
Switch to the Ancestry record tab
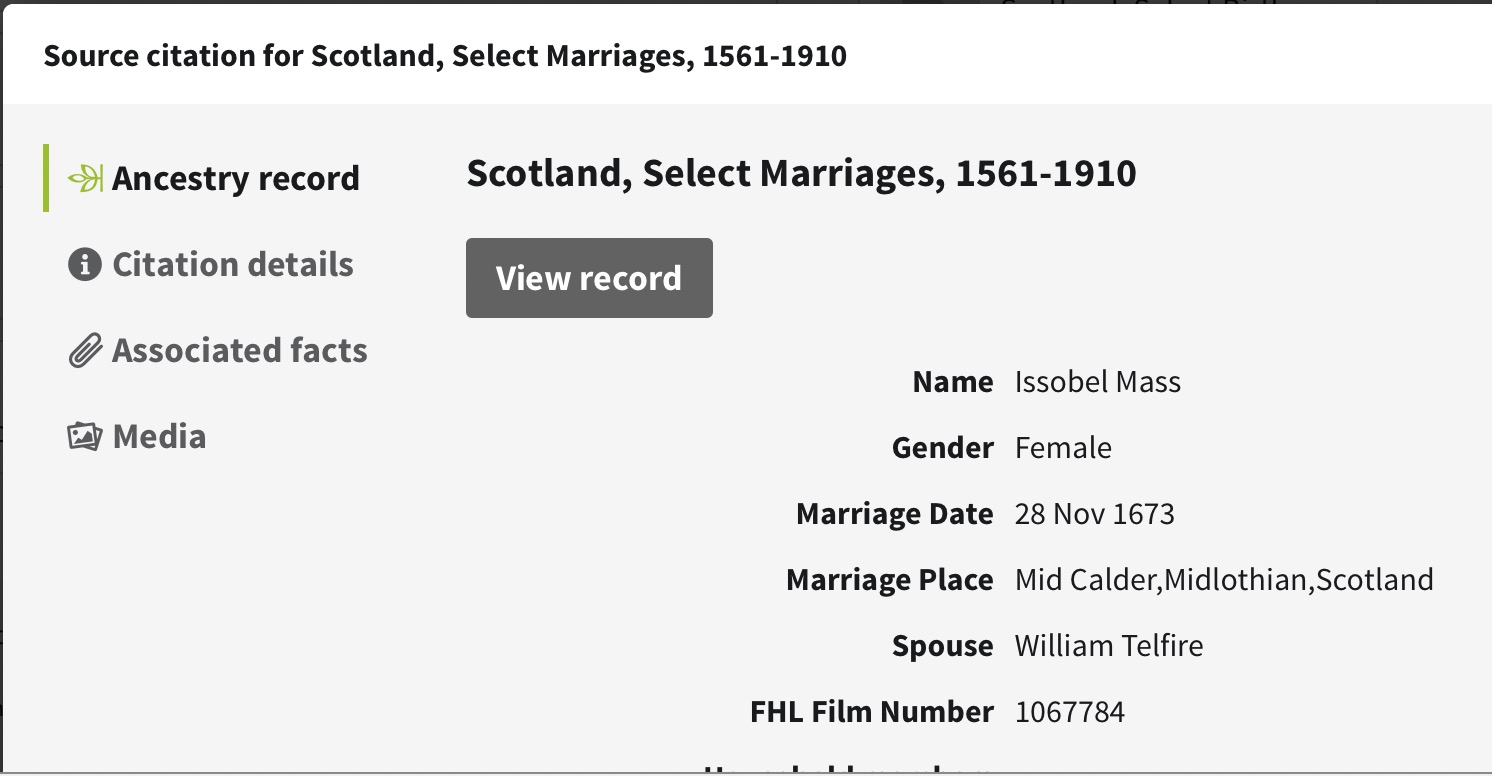tap(235, 179)
